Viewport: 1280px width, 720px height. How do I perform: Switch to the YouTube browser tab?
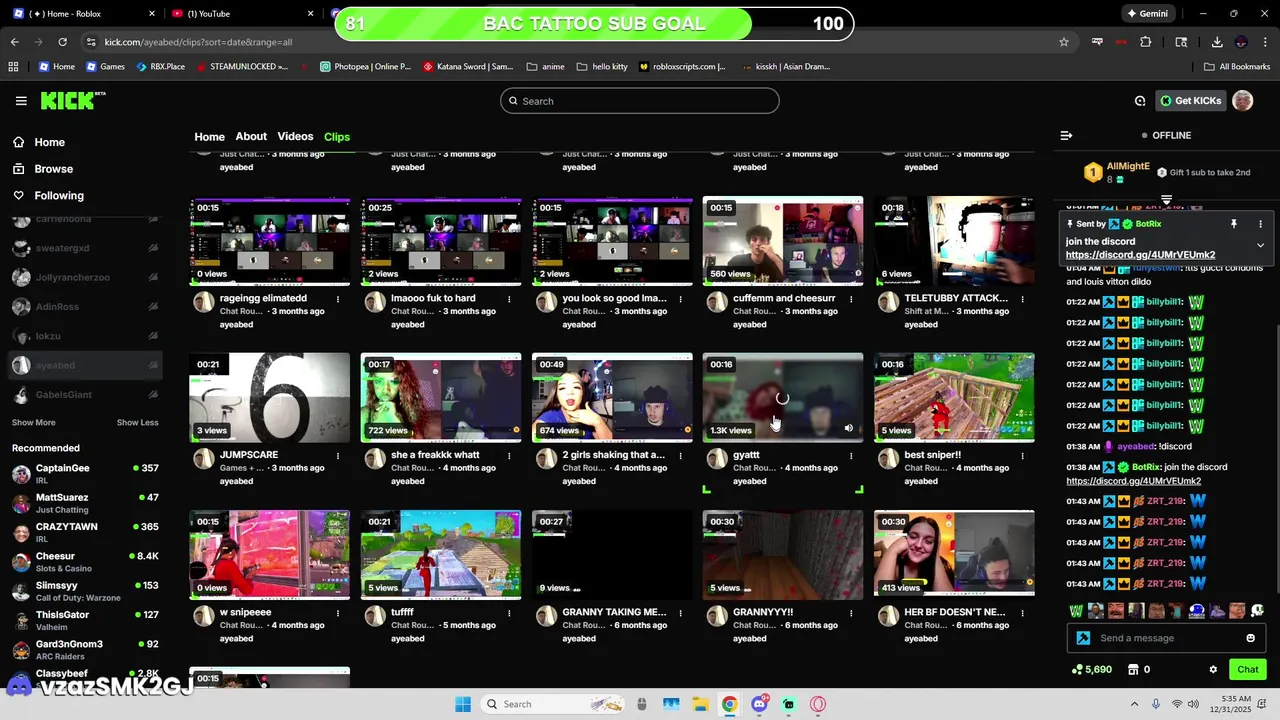pyautogui.click(x=240, y=13)
